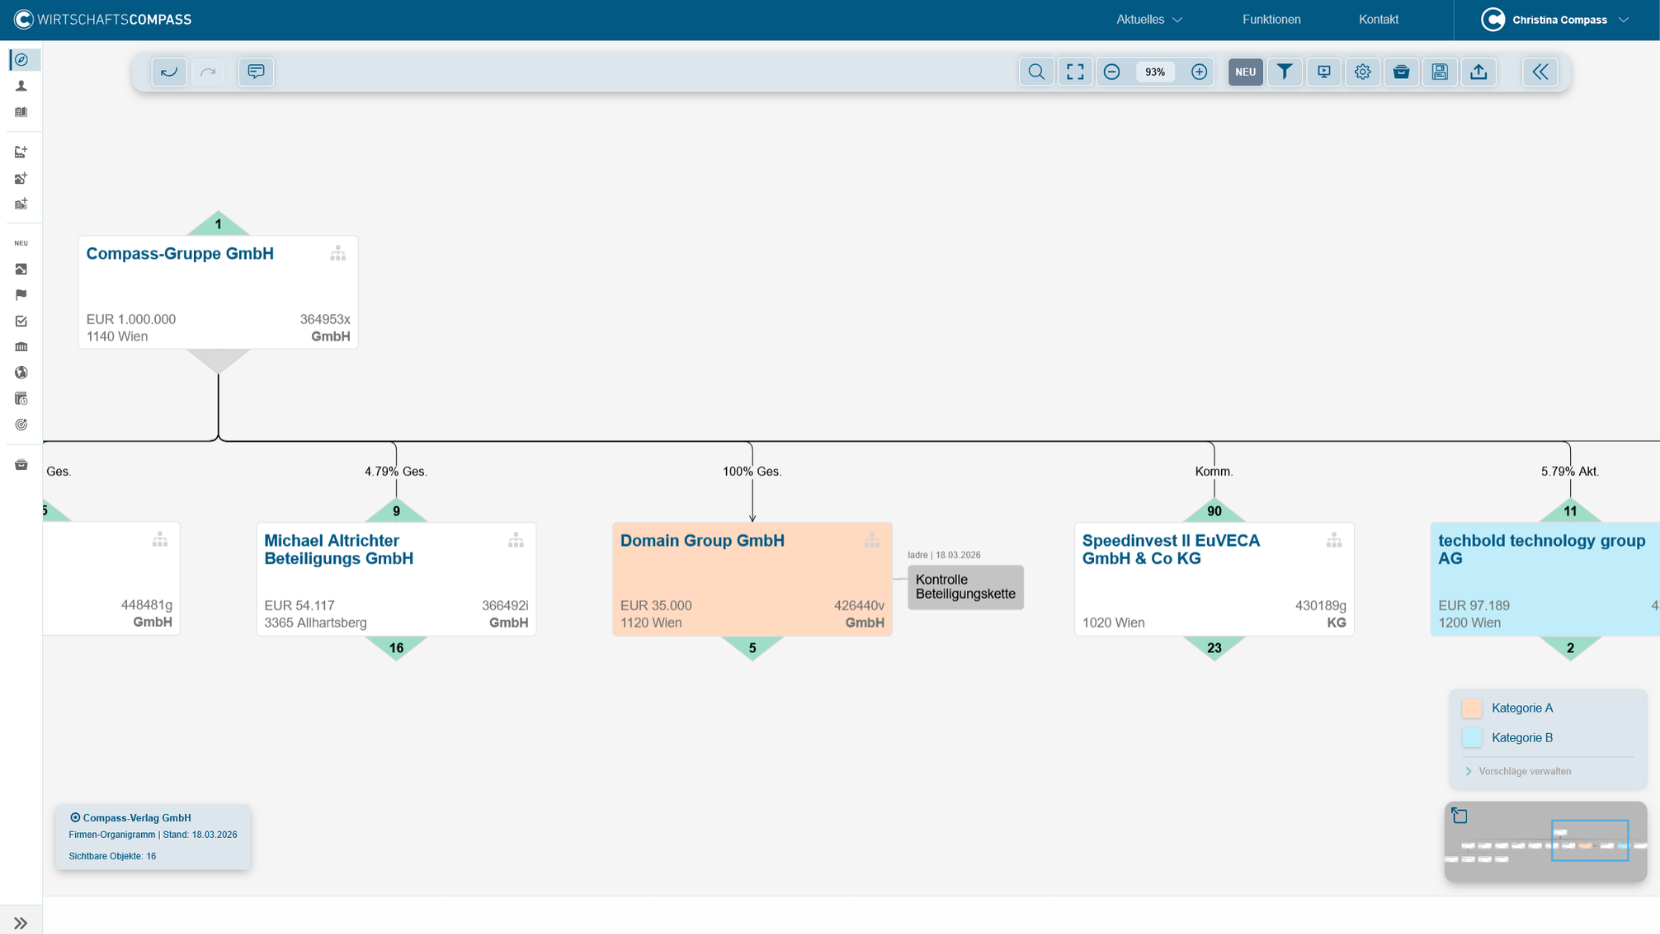This screenshot has height=934, width=1660.
Task: Zoom in with the plus button
Action: (x=1199, y=72)
